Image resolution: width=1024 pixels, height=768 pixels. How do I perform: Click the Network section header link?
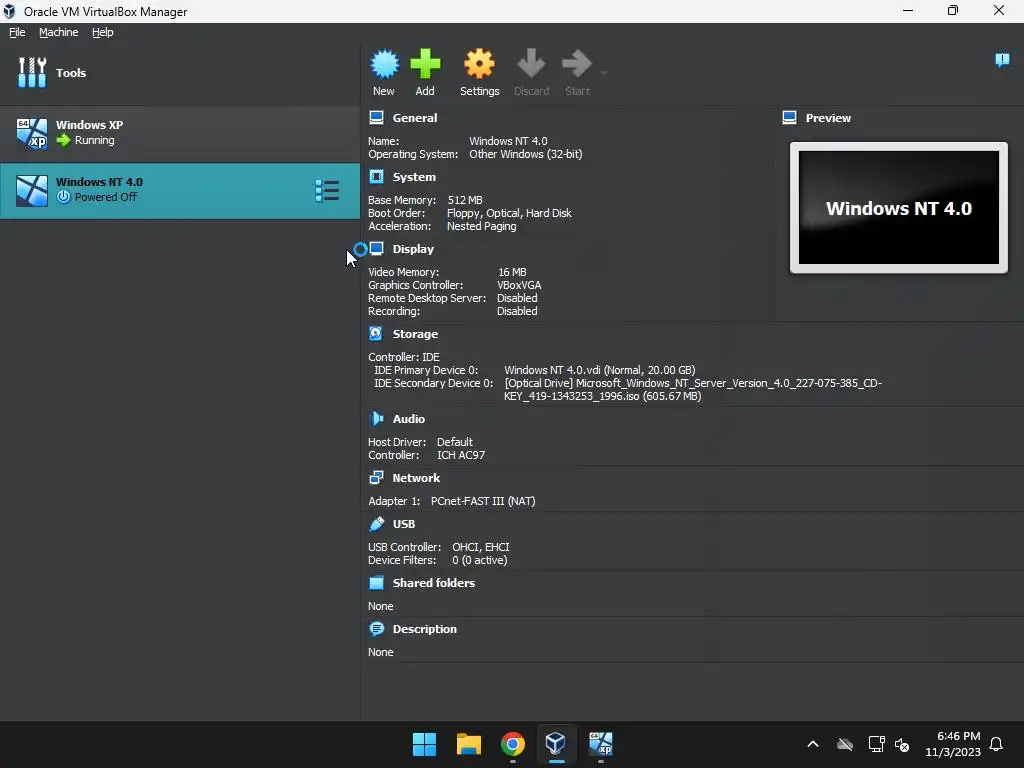click(416, 478)
